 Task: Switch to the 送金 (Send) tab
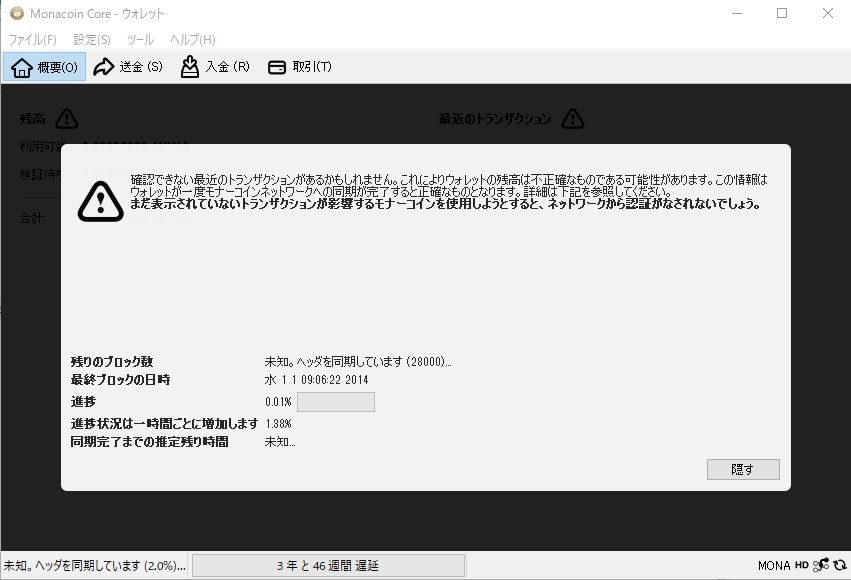click(x=127, y=67)
